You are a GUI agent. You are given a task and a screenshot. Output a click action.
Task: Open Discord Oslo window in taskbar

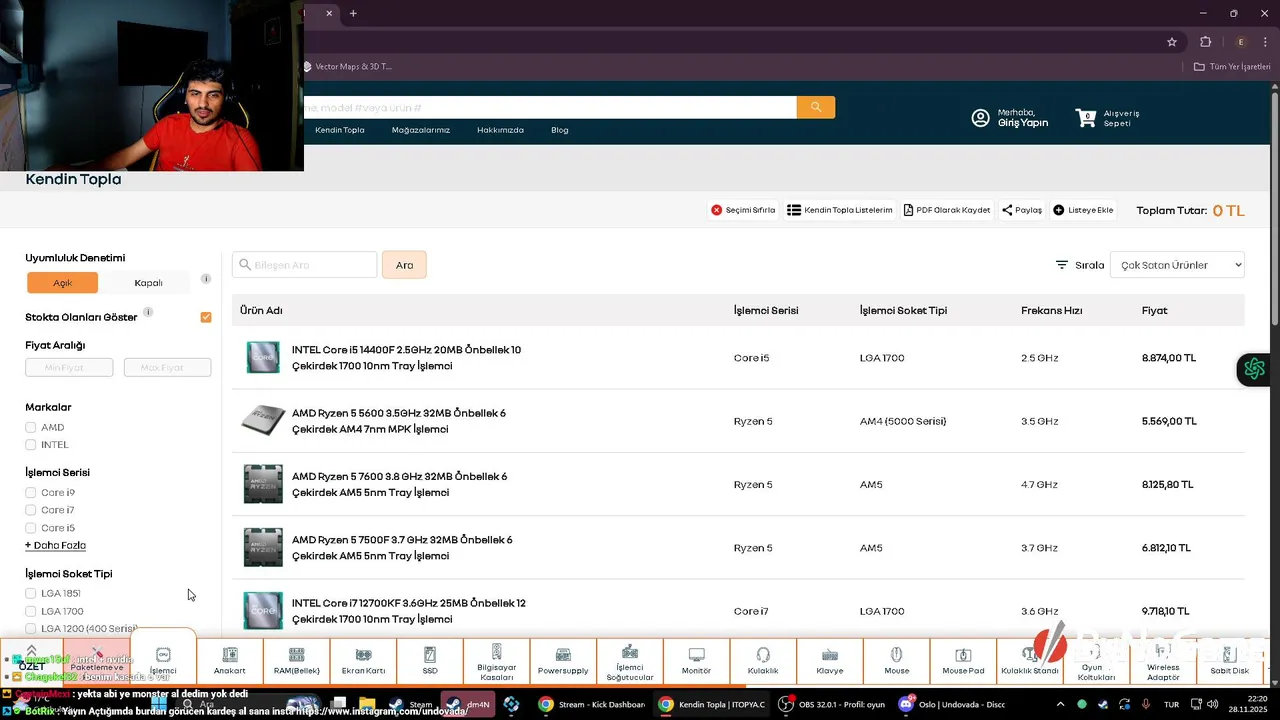951,704
